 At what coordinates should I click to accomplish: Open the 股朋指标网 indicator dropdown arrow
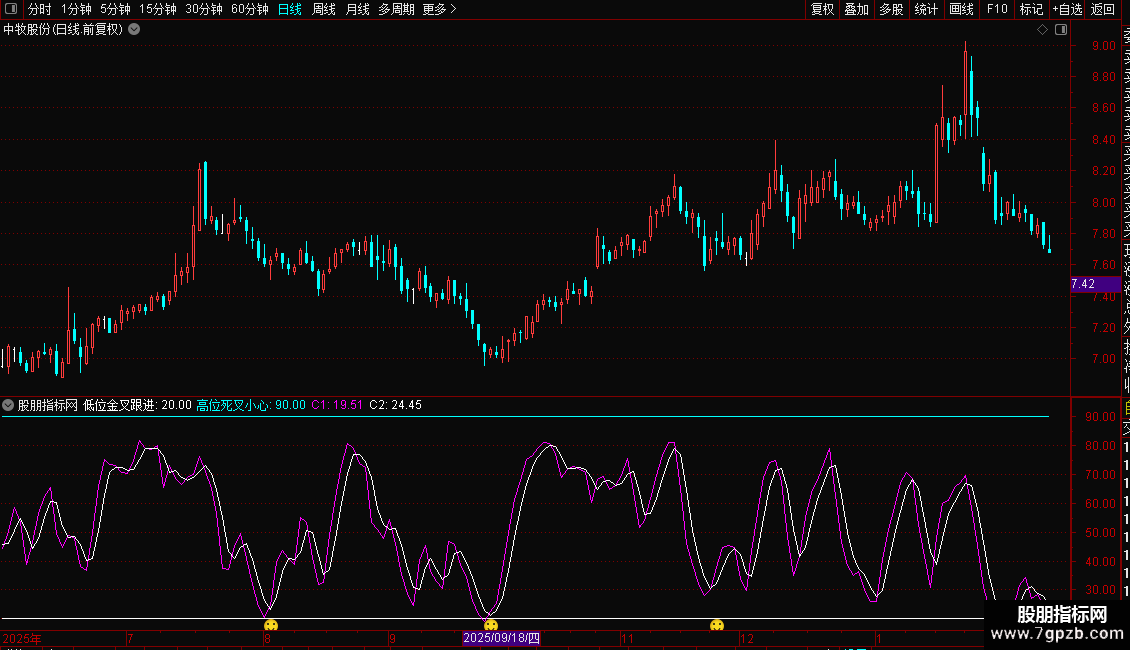pyautogui.click(x=9, y=405)
